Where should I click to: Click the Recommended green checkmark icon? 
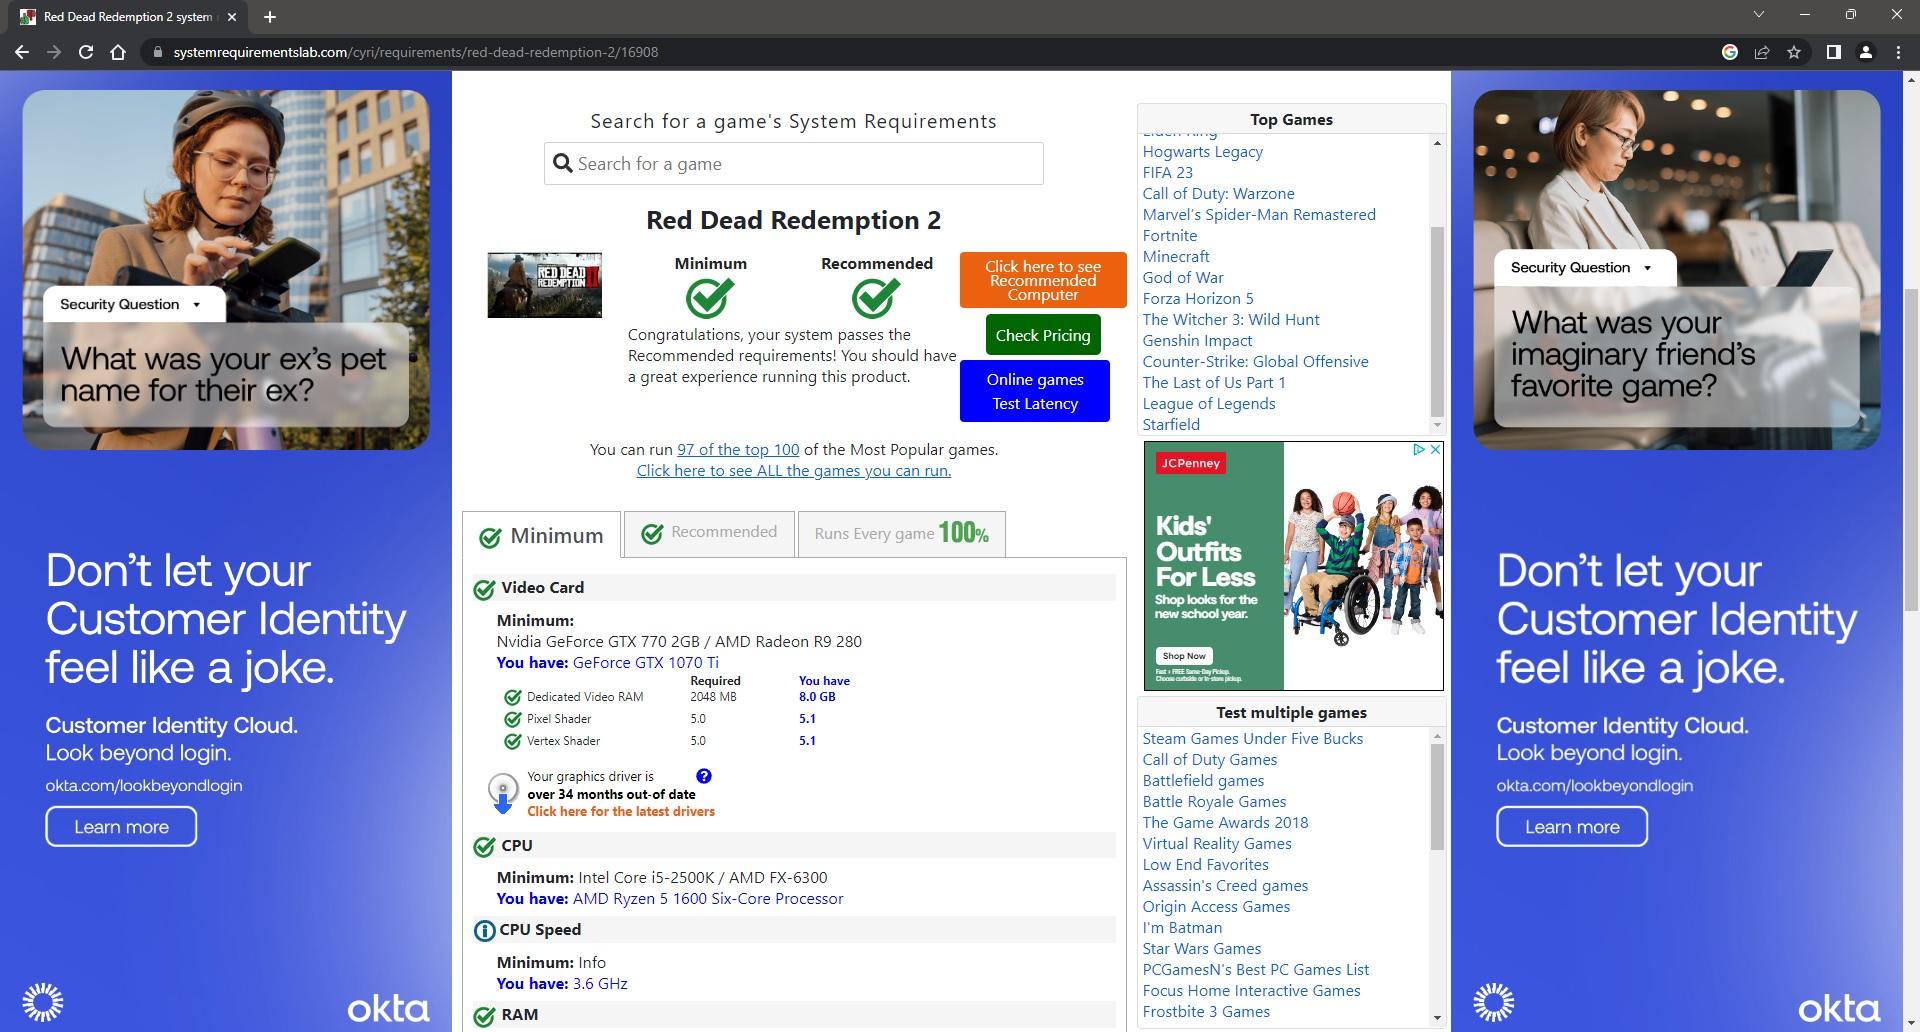pos(876,297)
